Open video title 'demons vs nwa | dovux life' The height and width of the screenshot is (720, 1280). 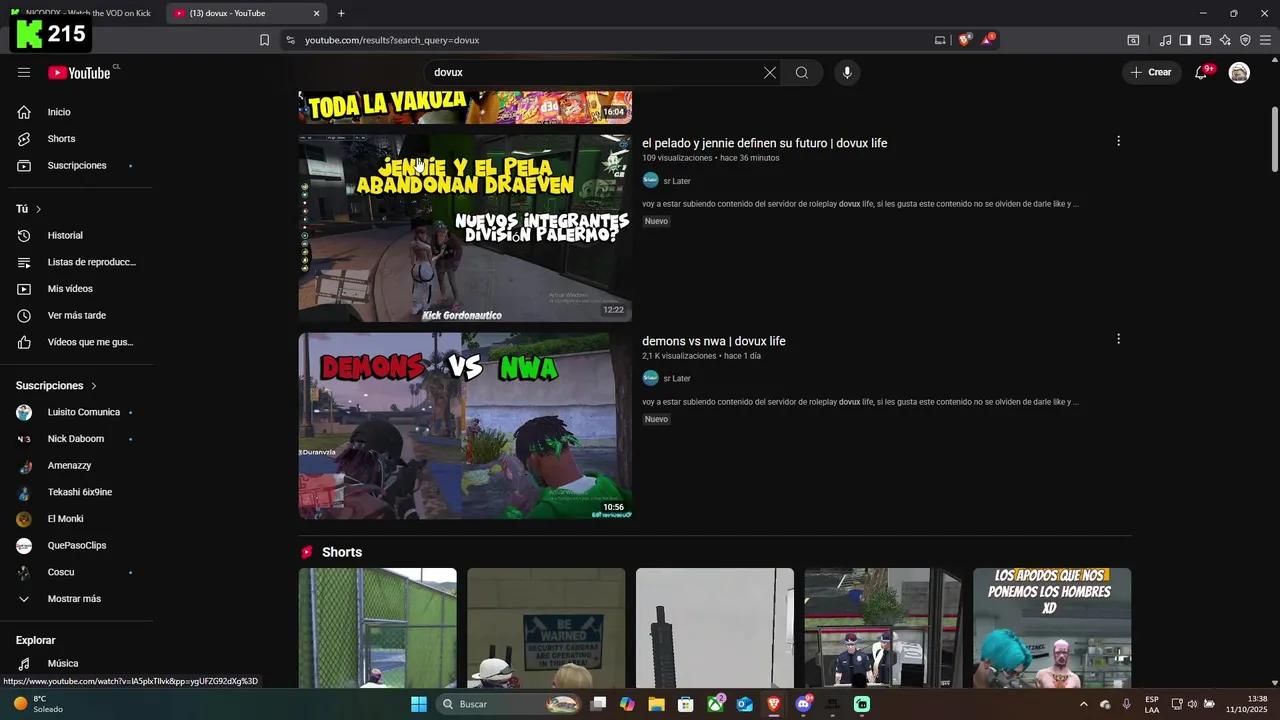click(714, 341)
